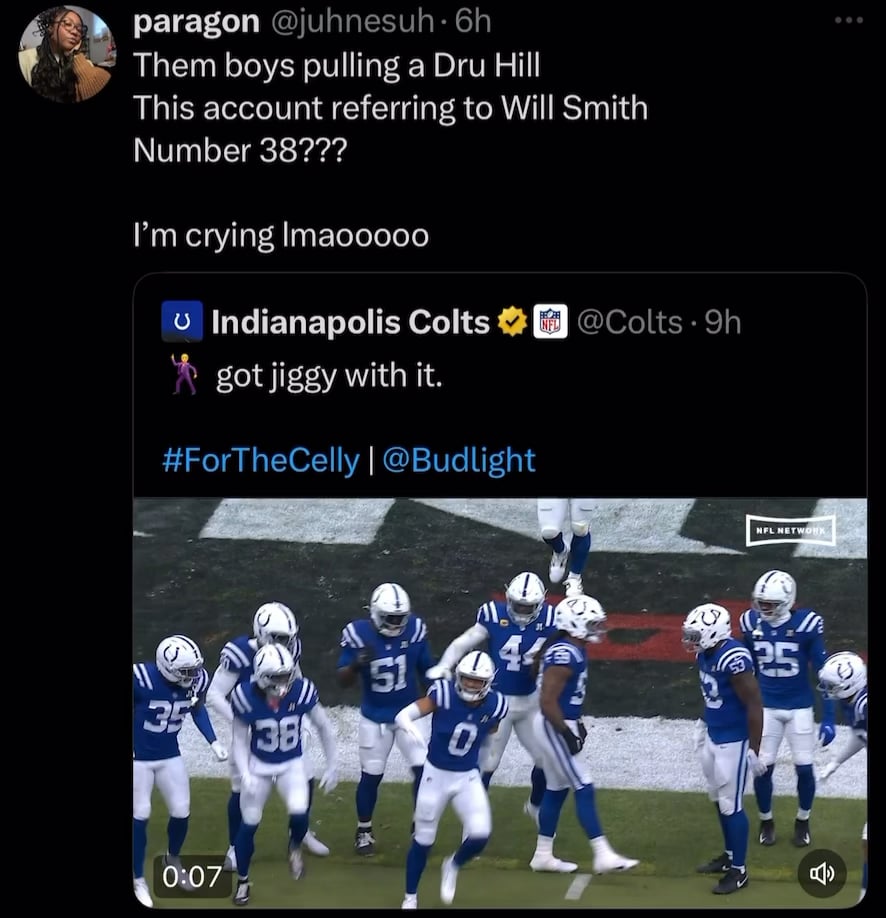Unmute the video with speaker icon
This screenshot has width=886, height=918.
(x=821, y=873)
